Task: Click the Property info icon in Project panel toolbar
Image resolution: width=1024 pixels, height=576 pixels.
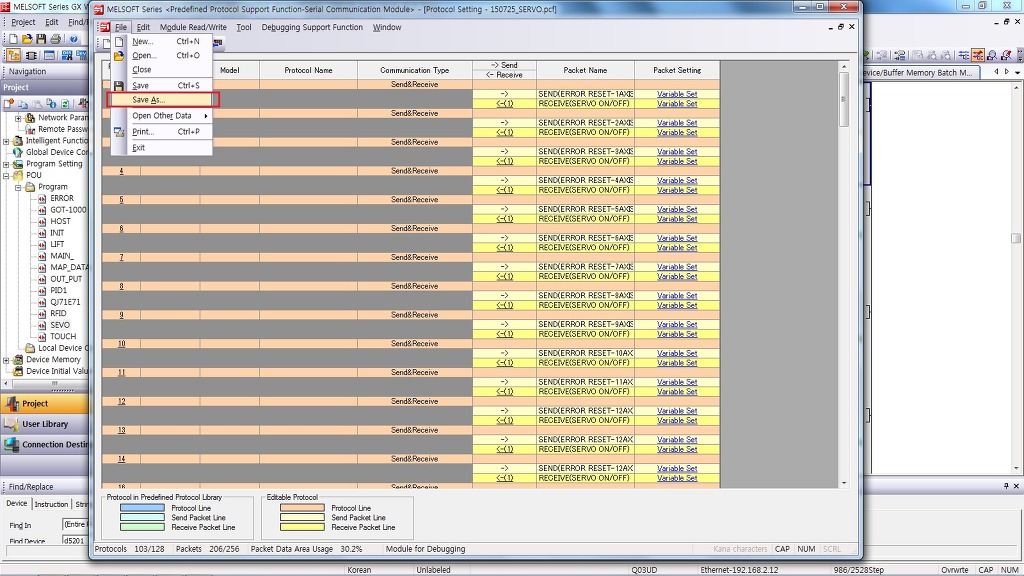Action: point(51,103)
